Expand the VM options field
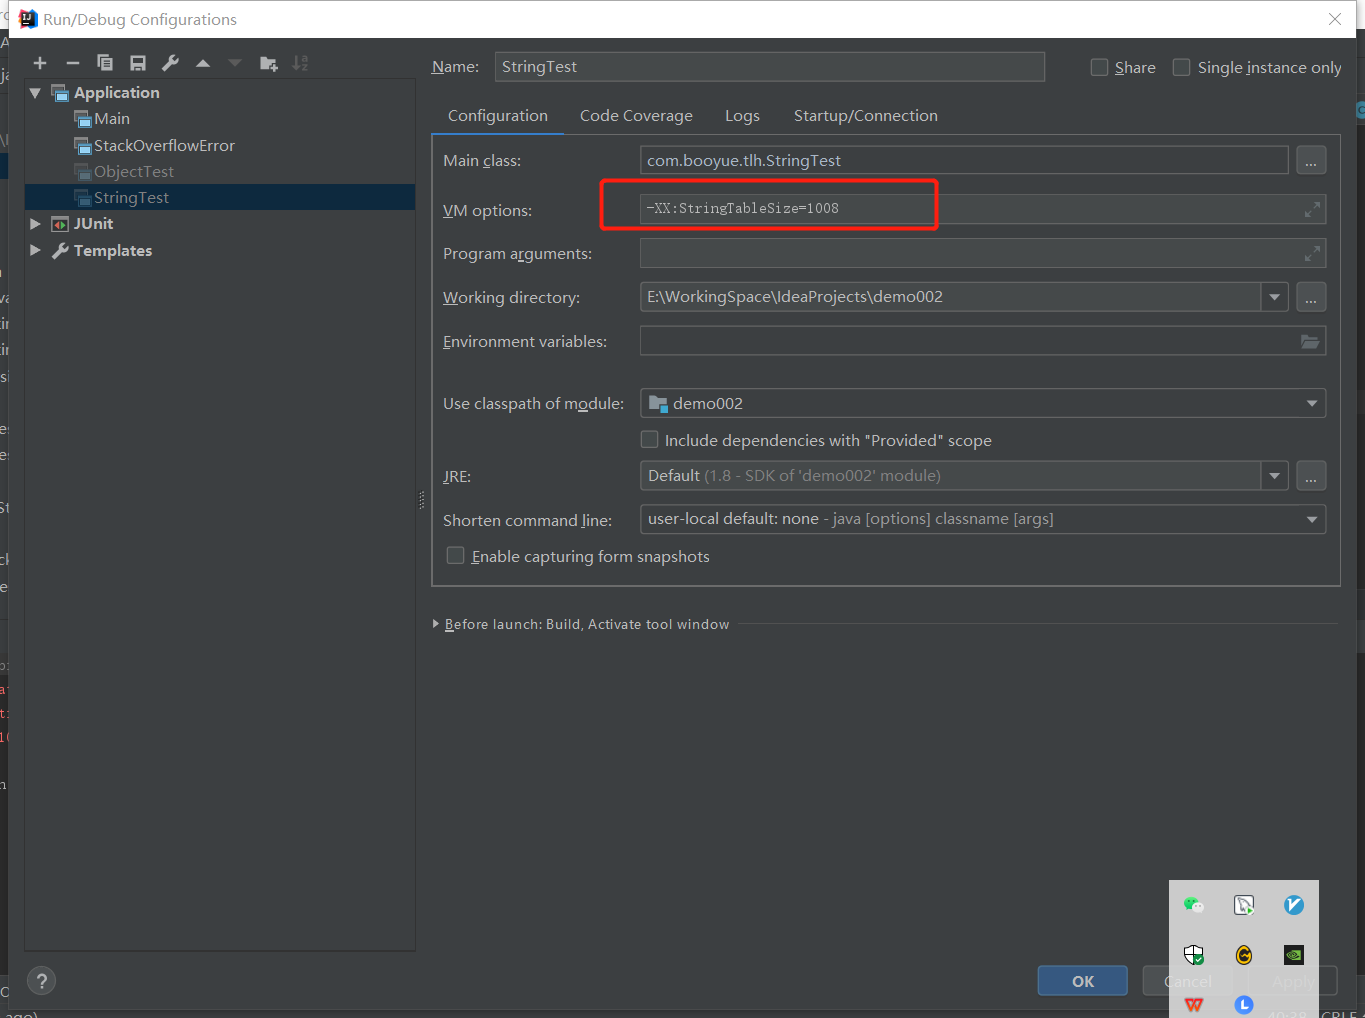 coord(1310,209)
